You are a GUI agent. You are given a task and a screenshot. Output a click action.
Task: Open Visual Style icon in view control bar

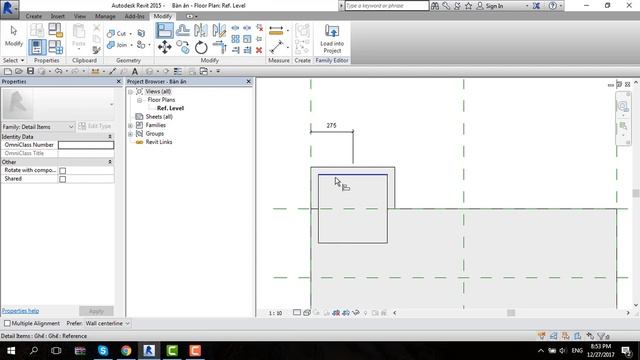[x=307, y=313]
